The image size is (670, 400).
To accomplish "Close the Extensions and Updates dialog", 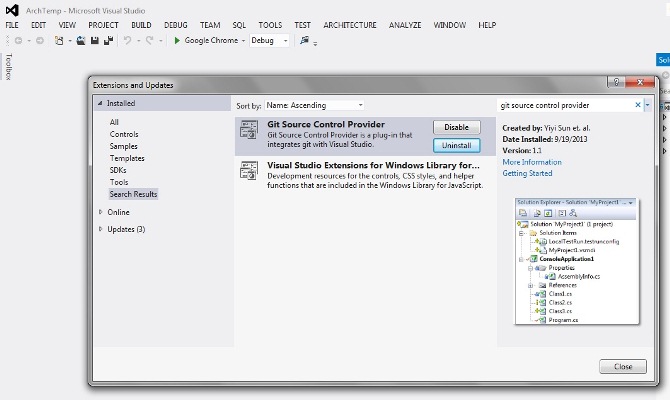I will pos(623,367).
